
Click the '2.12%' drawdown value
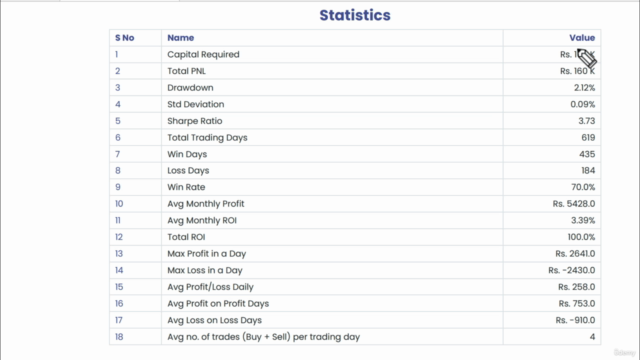coord(584,88)
